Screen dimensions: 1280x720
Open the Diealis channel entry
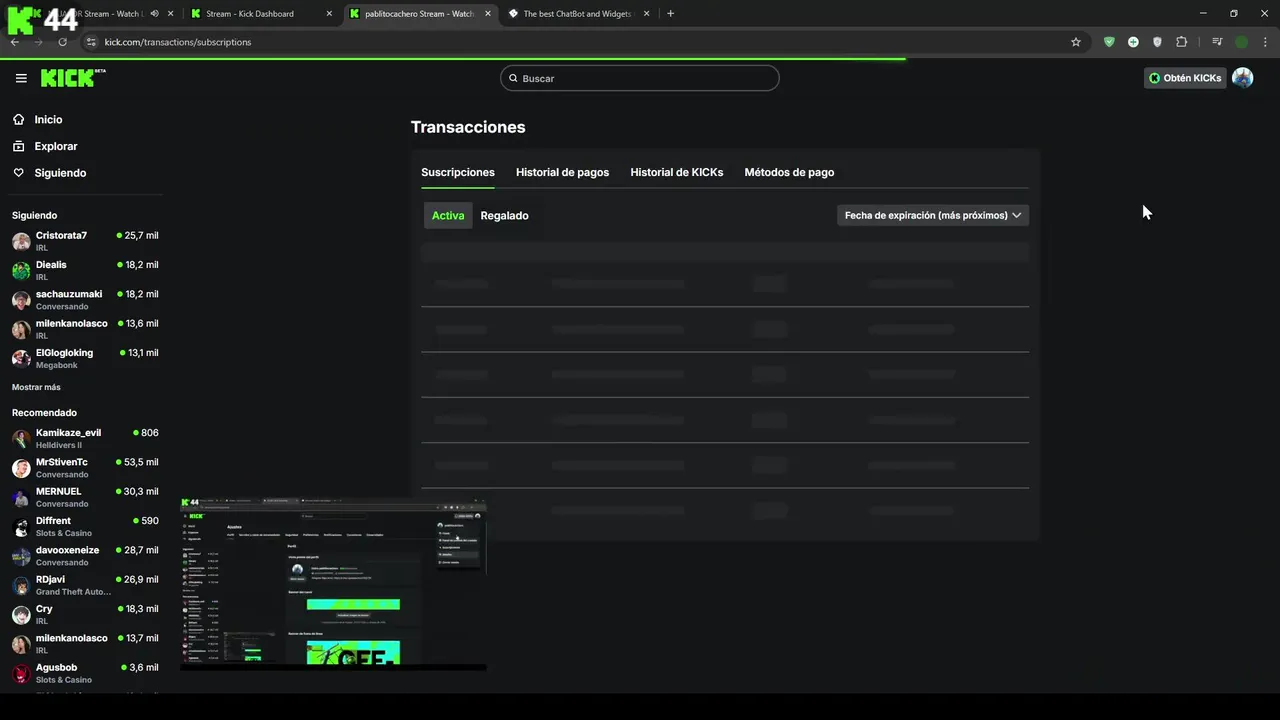pyautogui.click(x=85, y=270)
